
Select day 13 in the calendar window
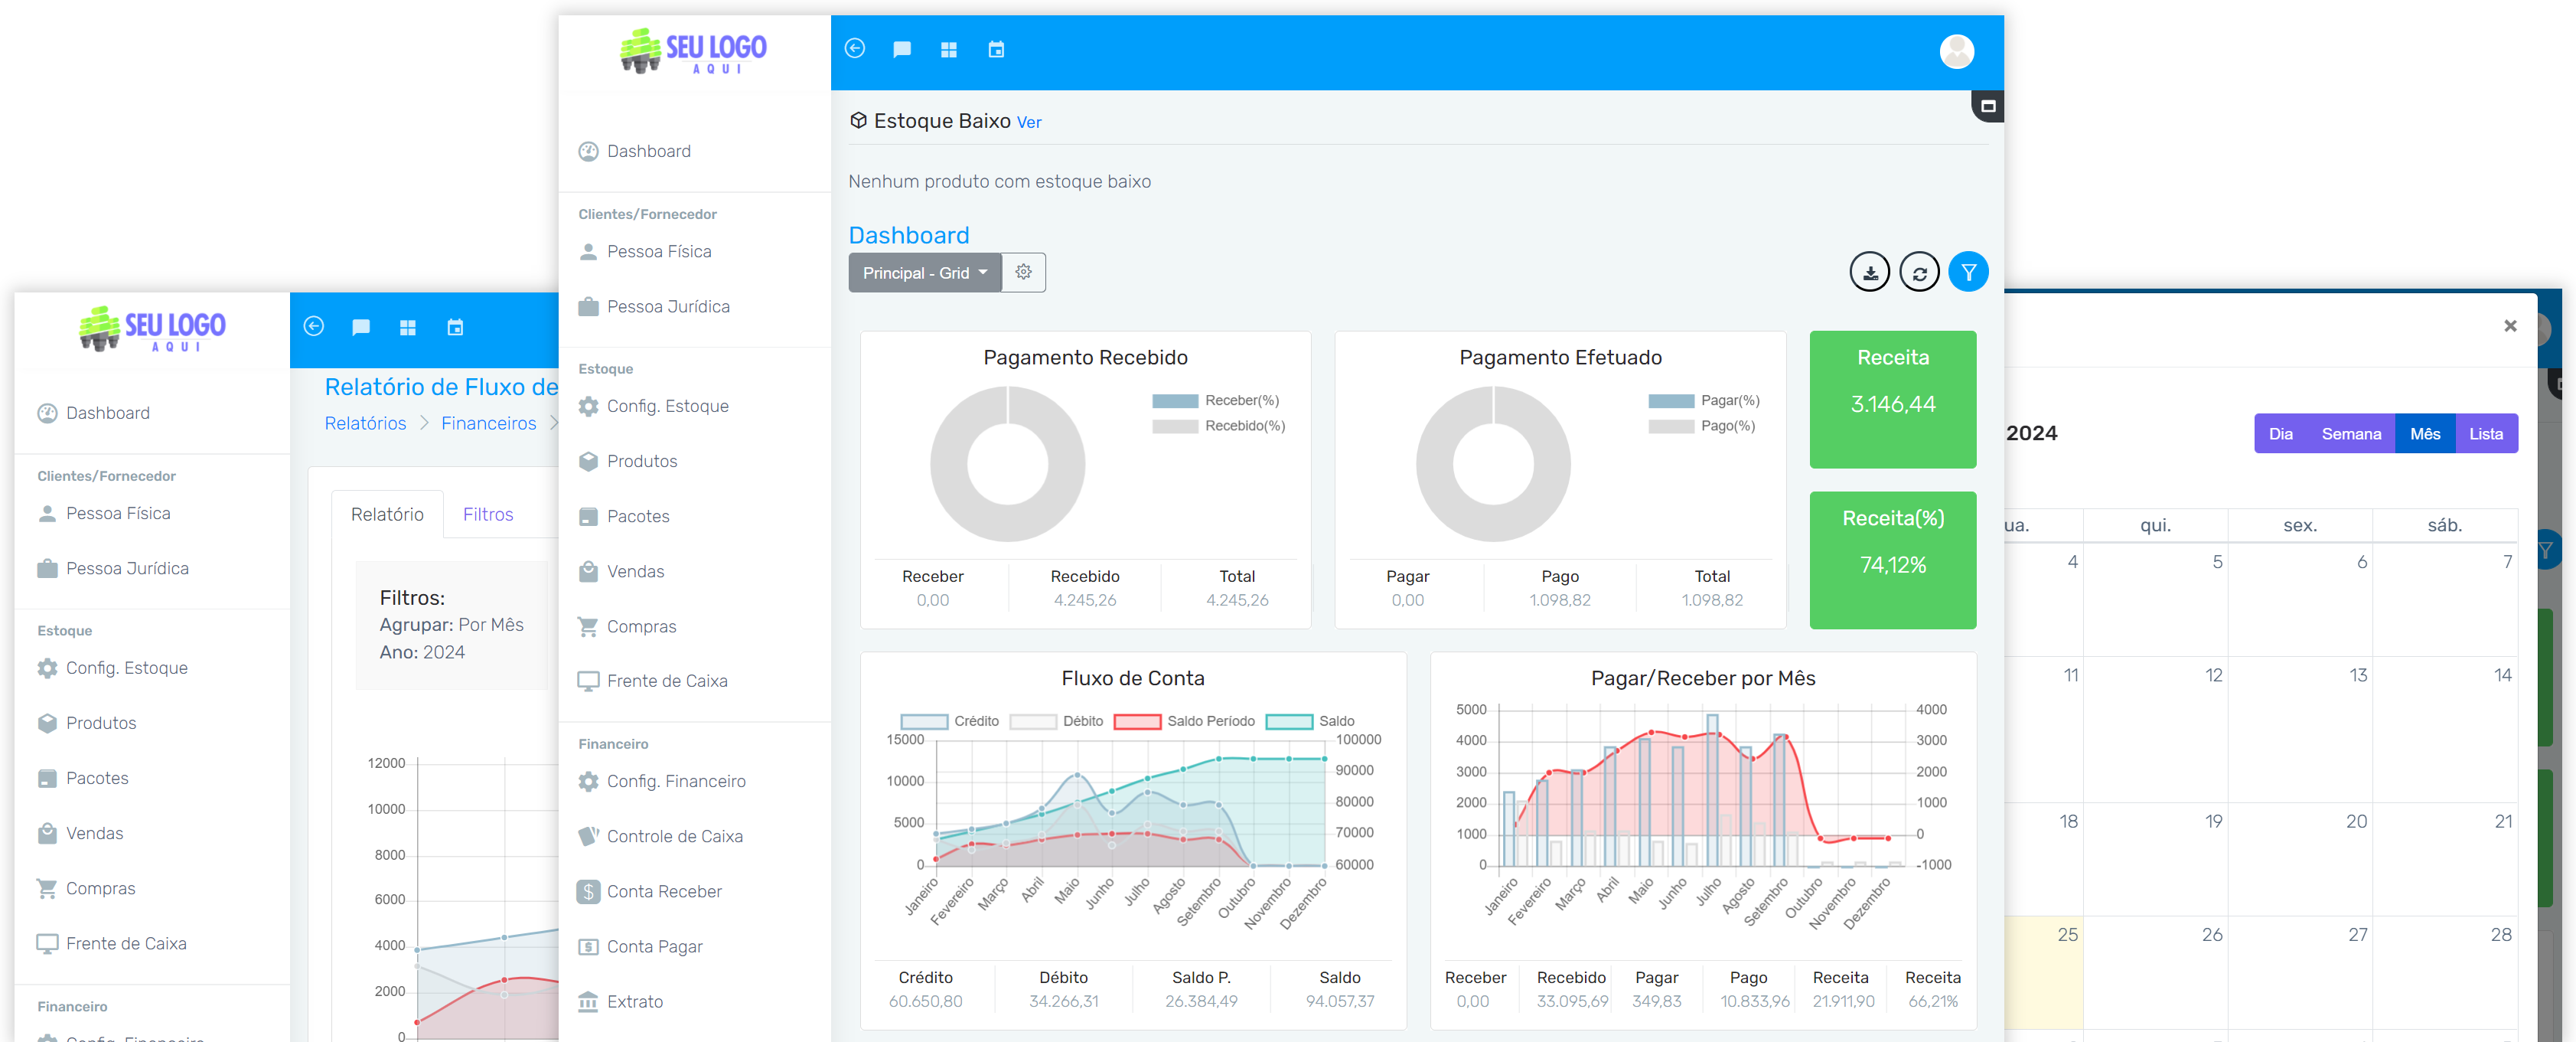(x=2301, y=730)
